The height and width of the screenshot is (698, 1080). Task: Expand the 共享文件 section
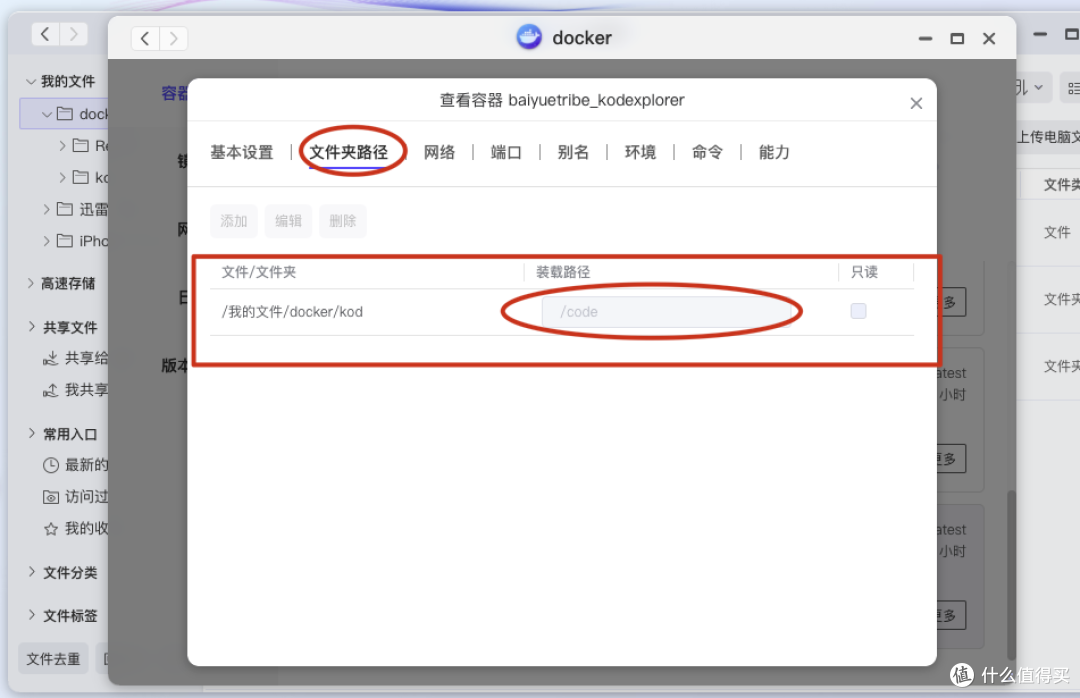click(x=32, y=327)
